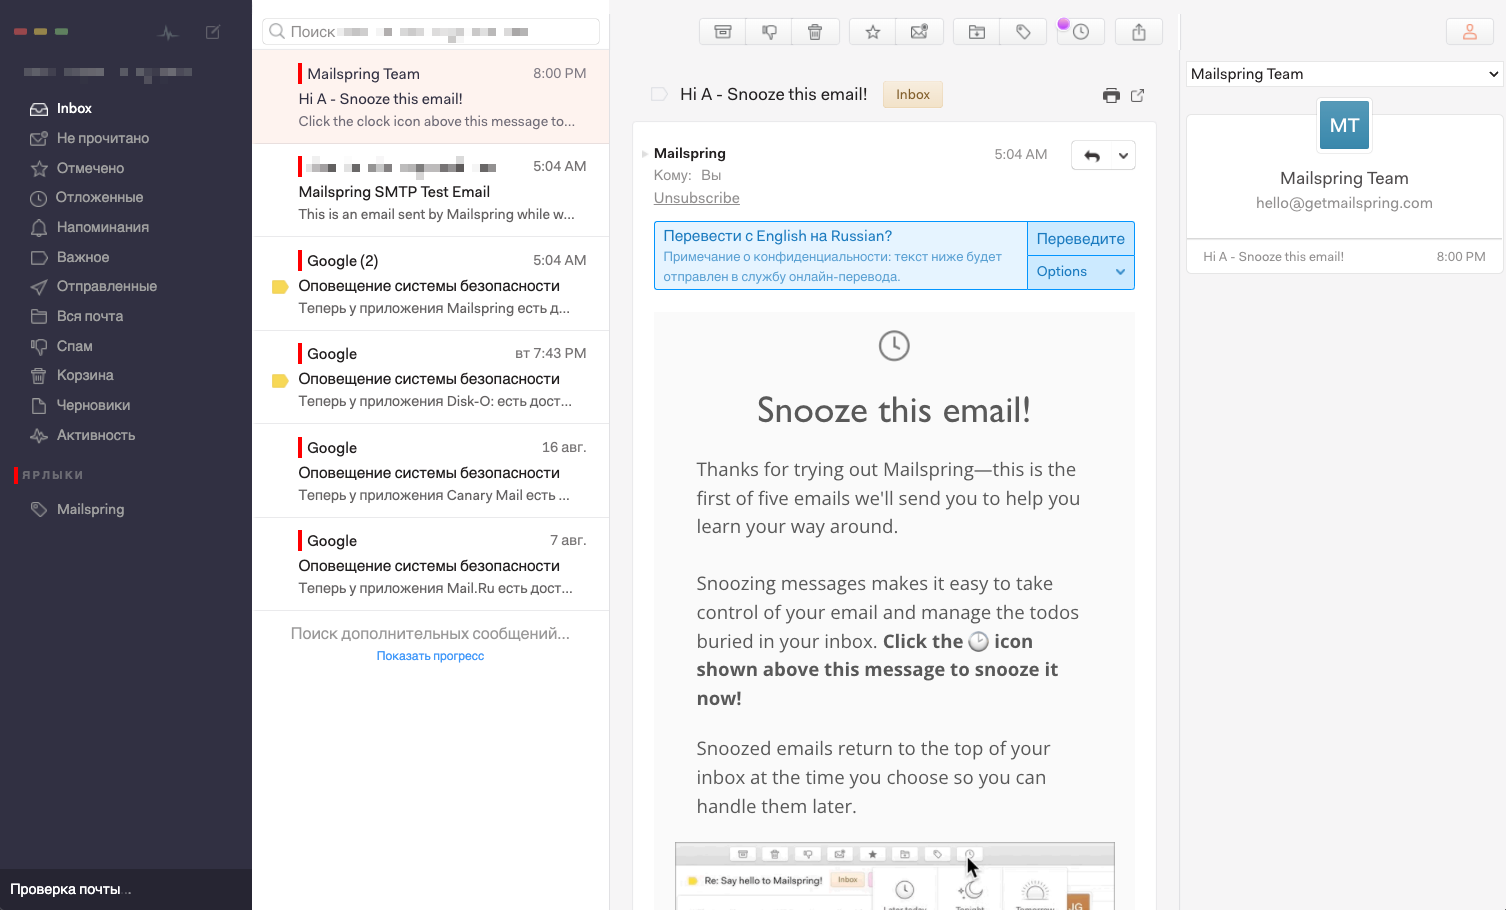This screenshot has width=1506, height=910.
Task: Mark the email as unread
Action: click(x=919, y=32)
